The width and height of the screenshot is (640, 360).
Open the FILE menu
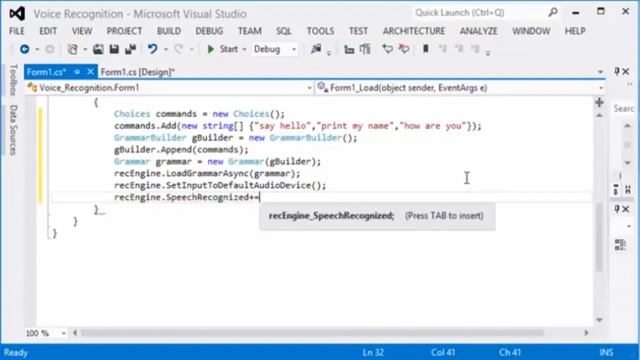pos(17,31)
